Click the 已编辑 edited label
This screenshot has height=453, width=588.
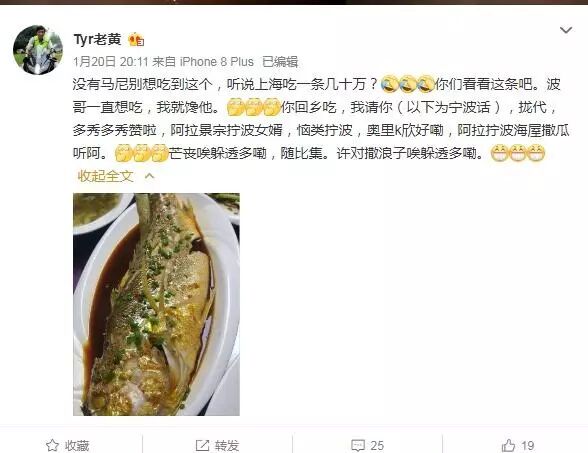click(x=280, y=62)
